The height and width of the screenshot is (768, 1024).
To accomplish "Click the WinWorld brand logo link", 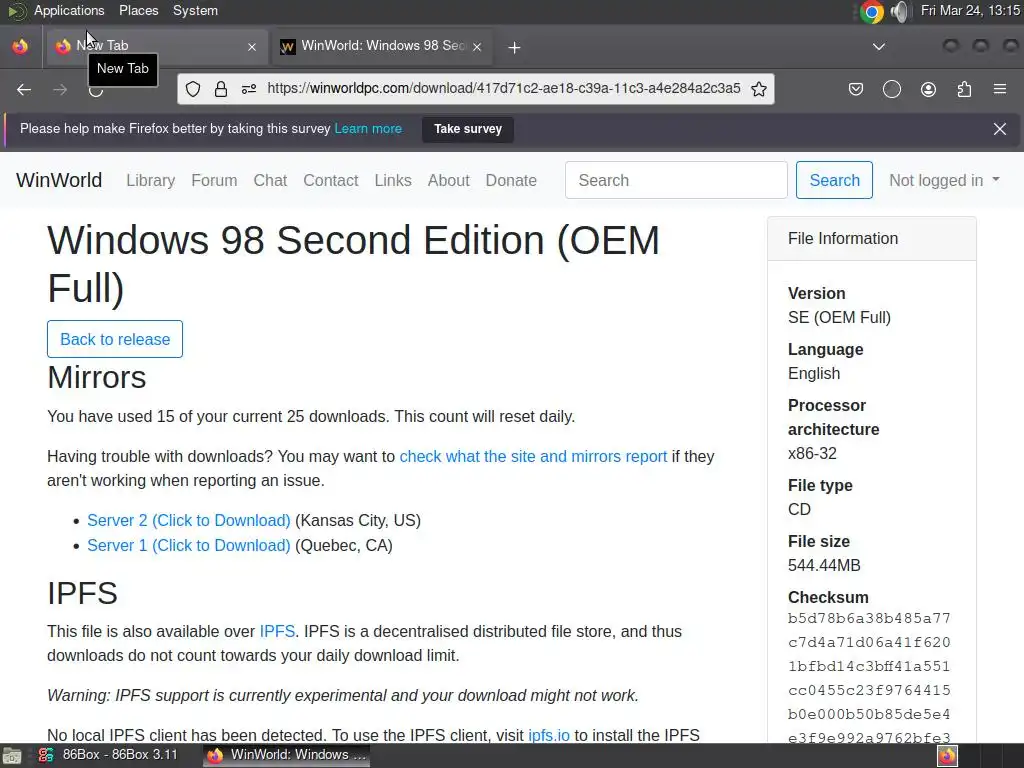I will click(59, 180).
